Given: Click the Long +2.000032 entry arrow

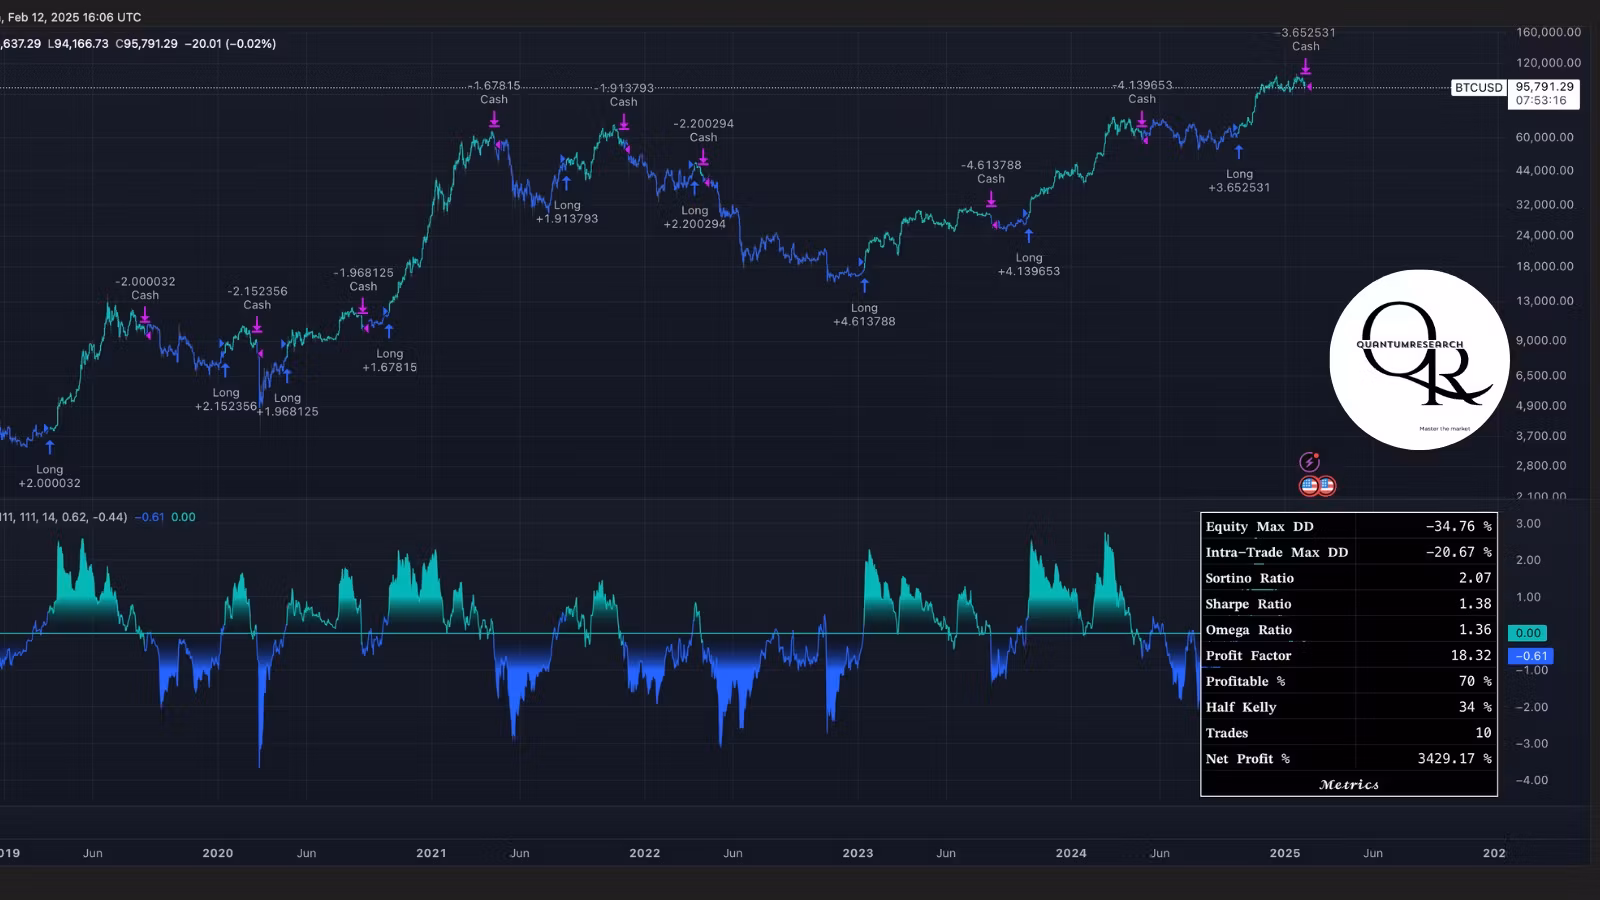Looking at the screenshot, I should [50, 447].
